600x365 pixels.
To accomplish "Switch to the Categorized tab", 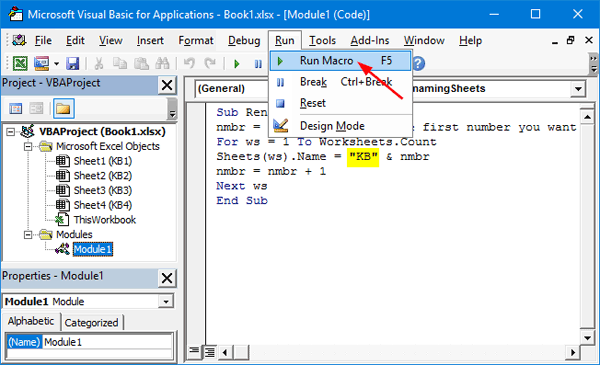I will 91,323.
